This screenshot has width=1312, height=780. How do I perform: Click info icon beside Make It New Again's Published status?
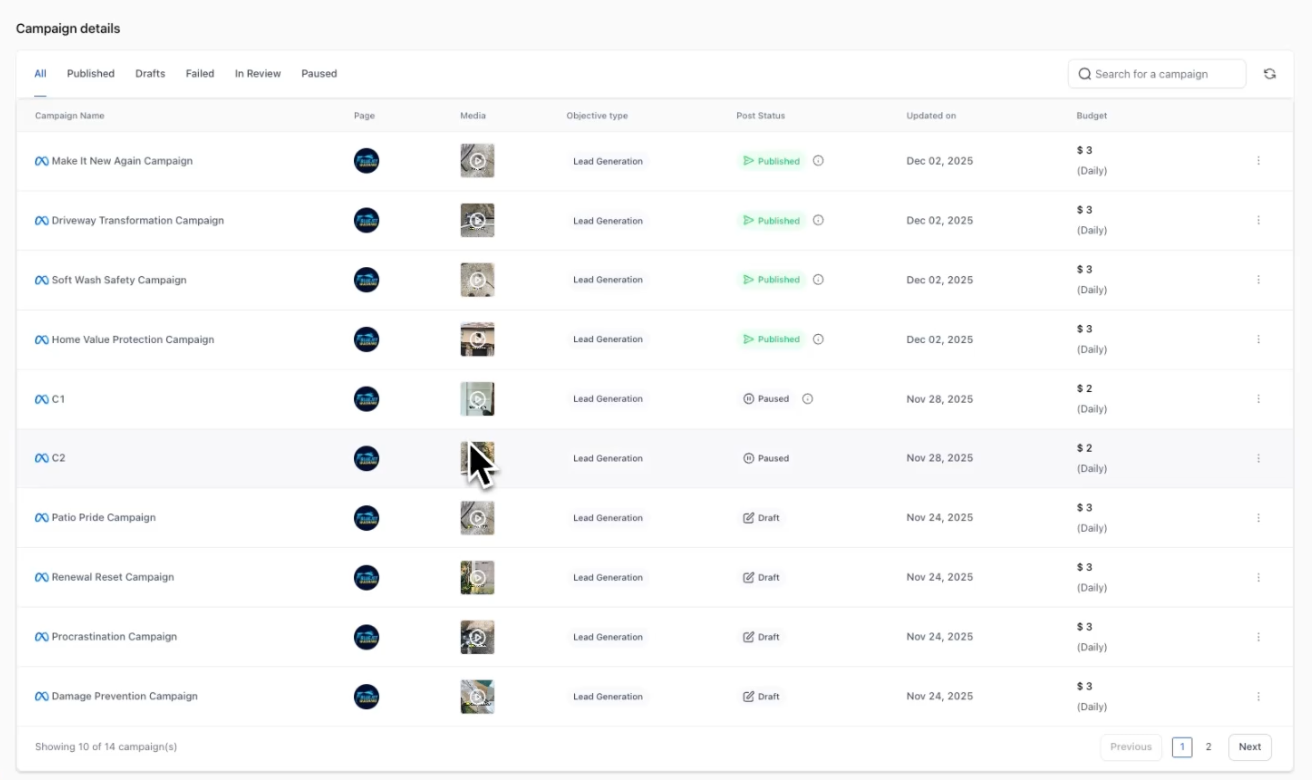pos(818,161)
